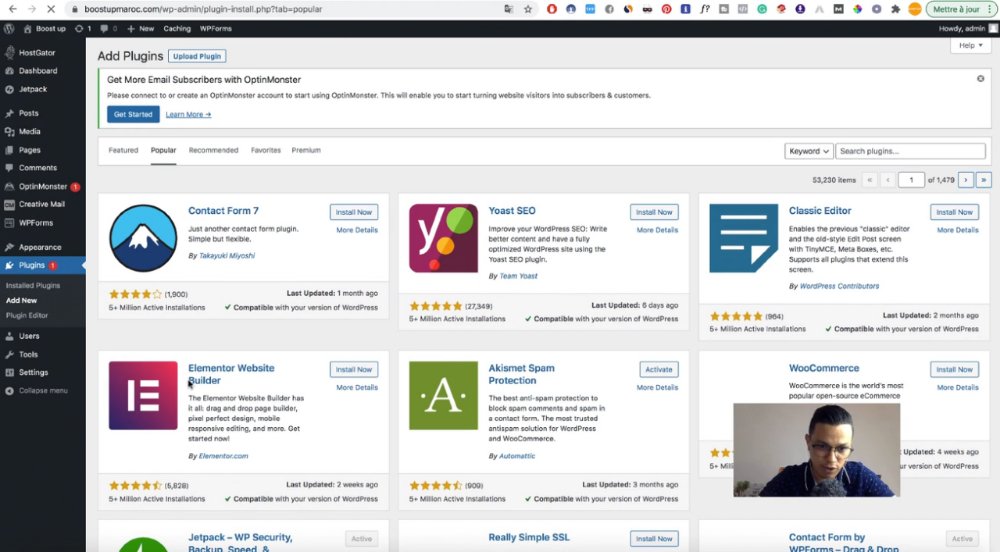The height and width of the screenshot is (552, 1000).
Task: Go to Posts in the sidebar
Action: pos(29,113)
